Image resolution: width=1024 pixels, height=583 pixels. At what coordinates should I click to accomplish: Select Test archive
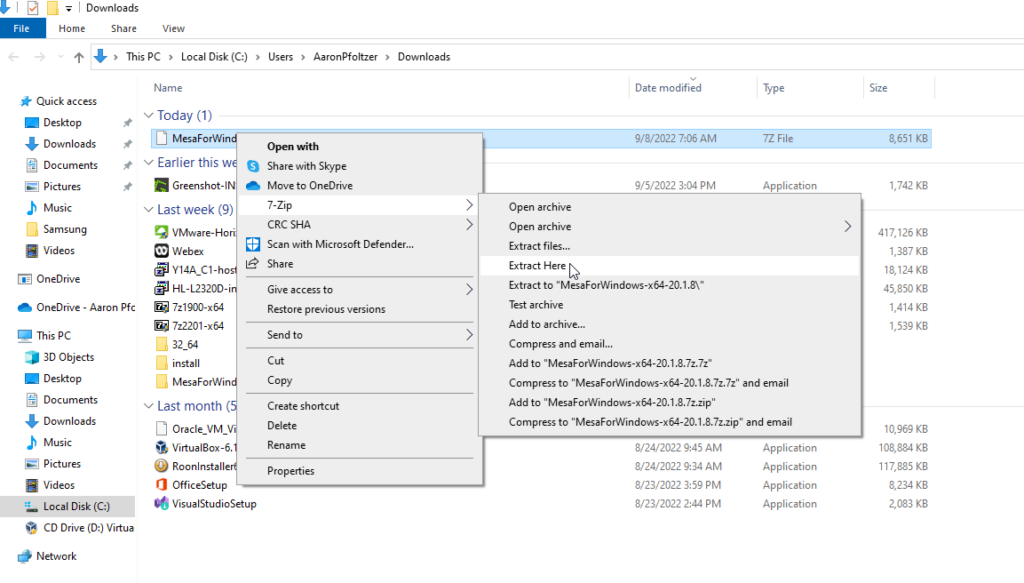670,305
